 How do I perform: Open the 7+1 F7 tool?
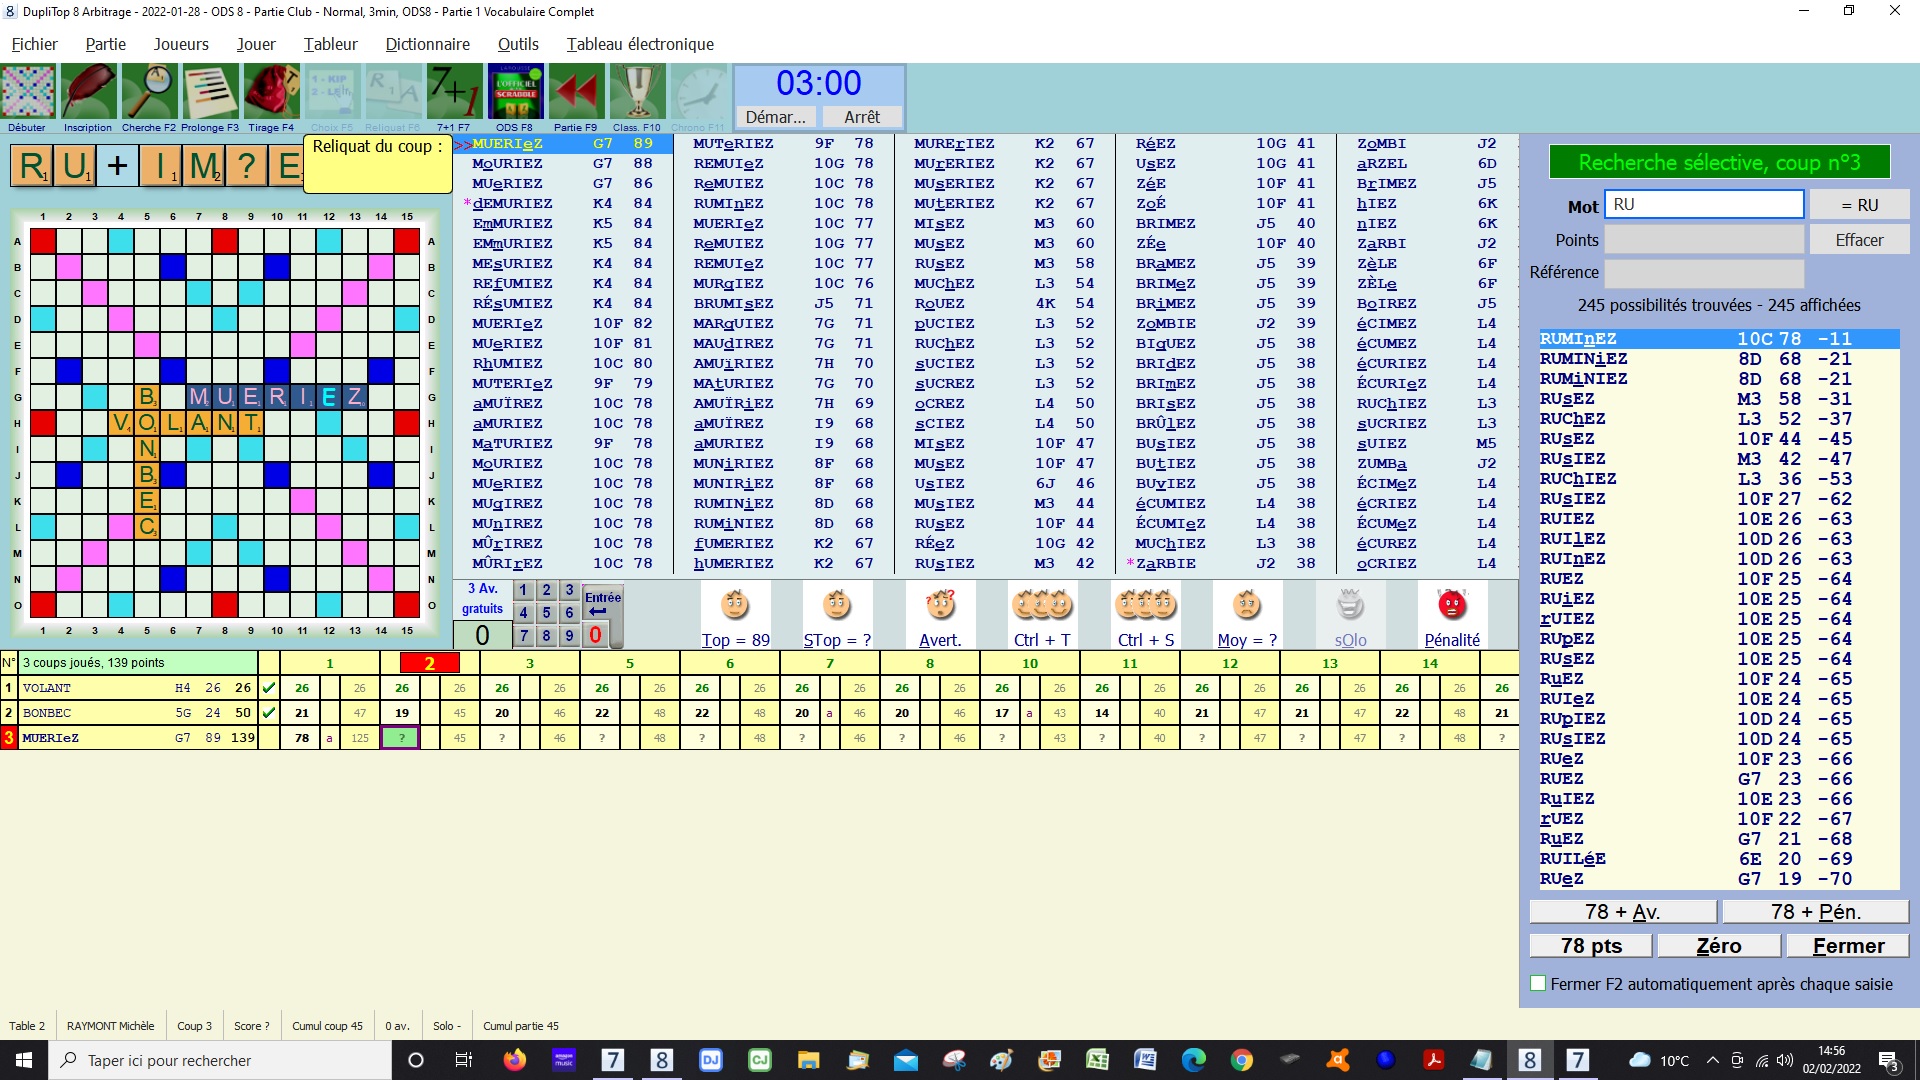[454, 92]
